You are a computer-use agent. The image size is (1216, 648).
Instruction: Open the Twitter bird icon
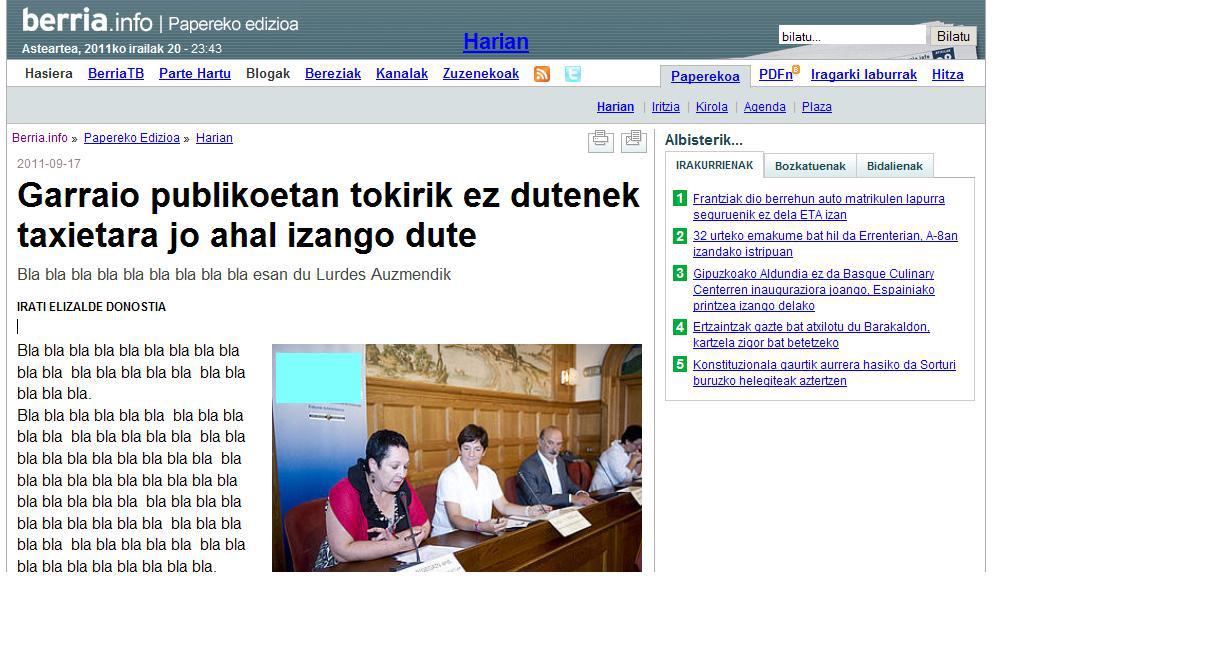click(x=572, y=74)
